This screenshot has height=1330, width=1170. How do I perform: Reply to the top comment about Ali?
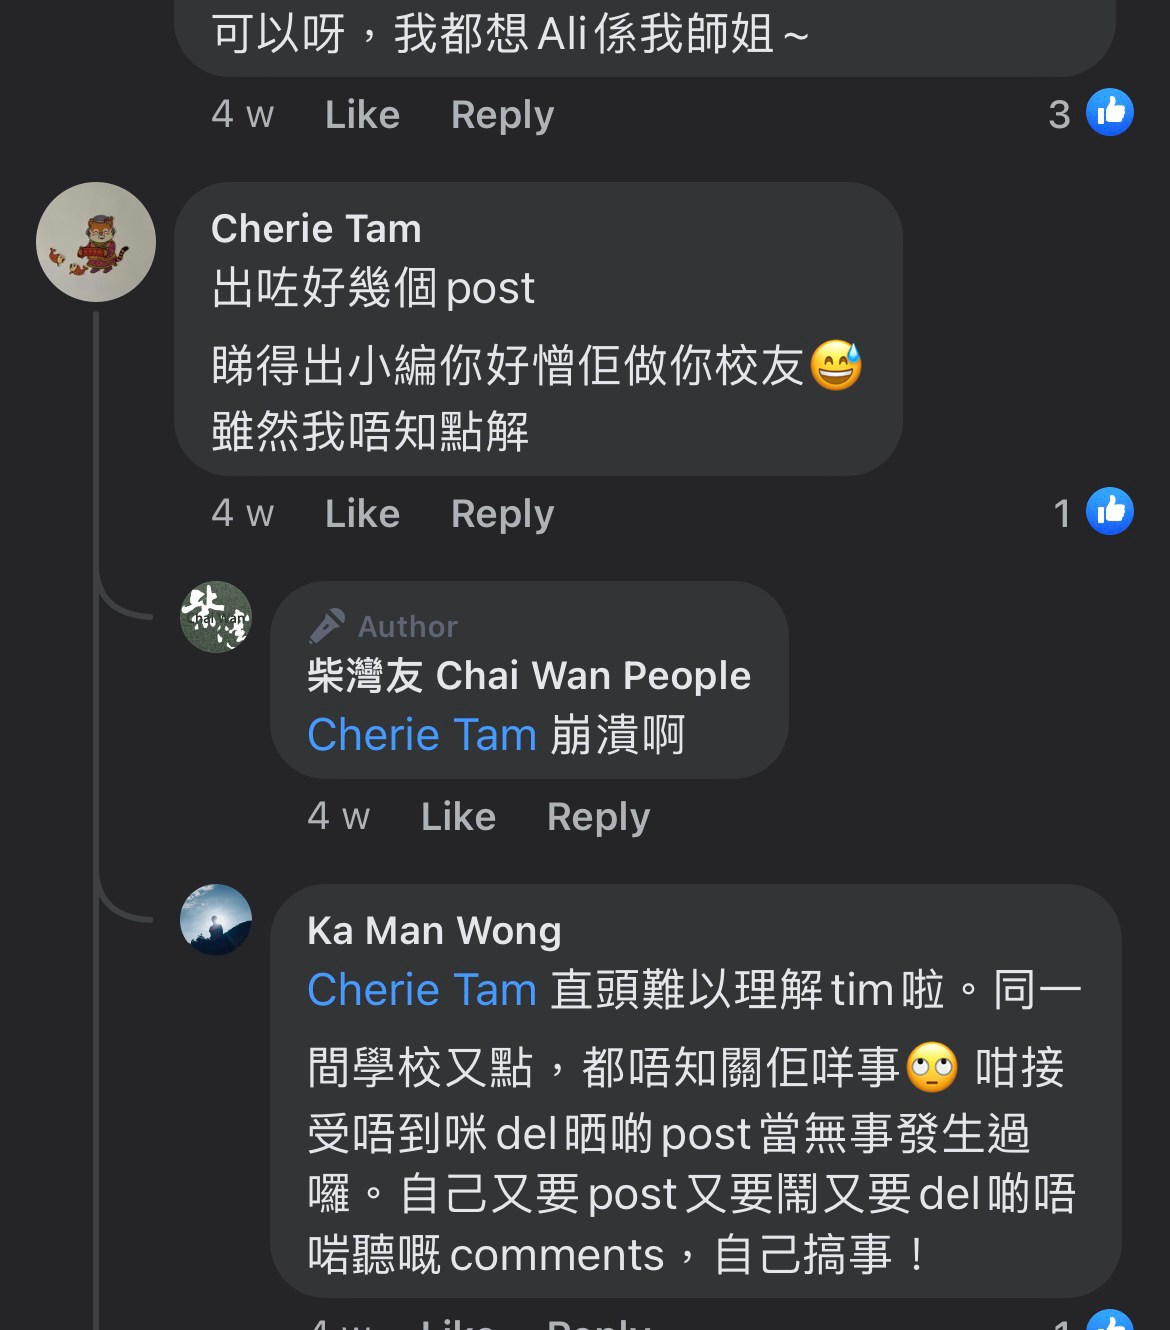click(x=502, y=115)
